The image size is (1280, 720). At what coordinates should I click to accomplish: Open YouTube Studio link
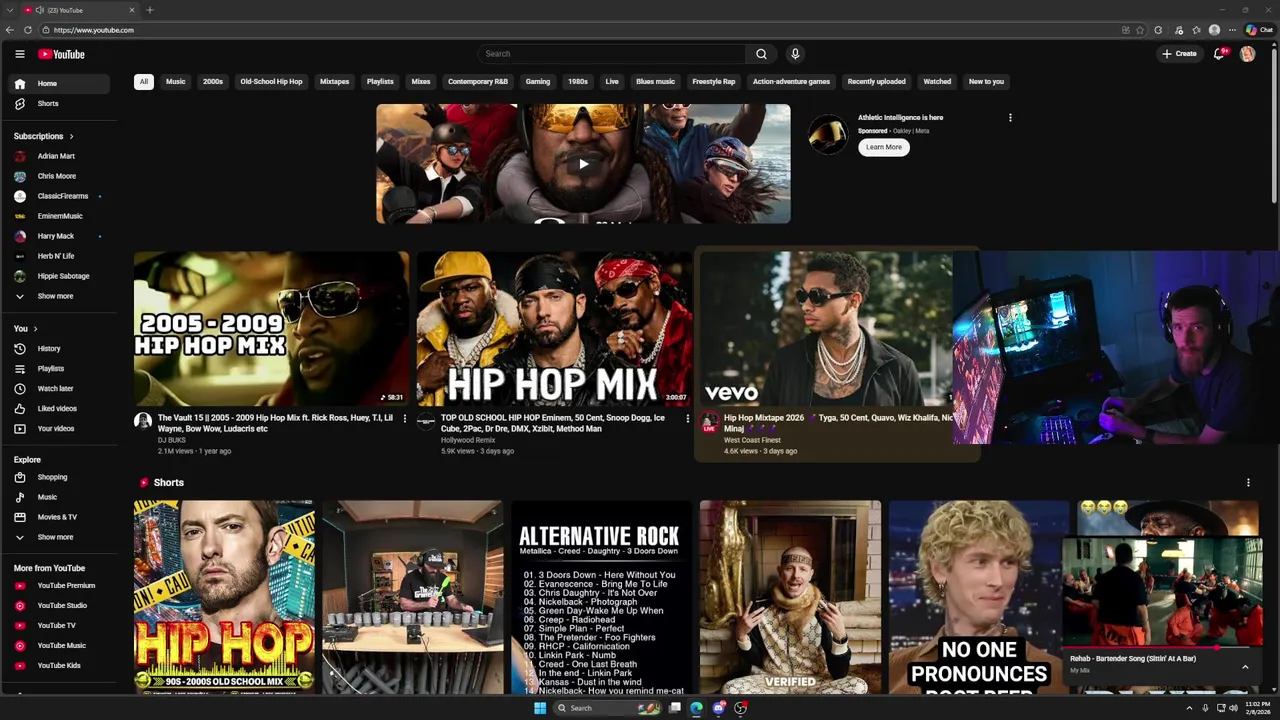coord(59,606)
